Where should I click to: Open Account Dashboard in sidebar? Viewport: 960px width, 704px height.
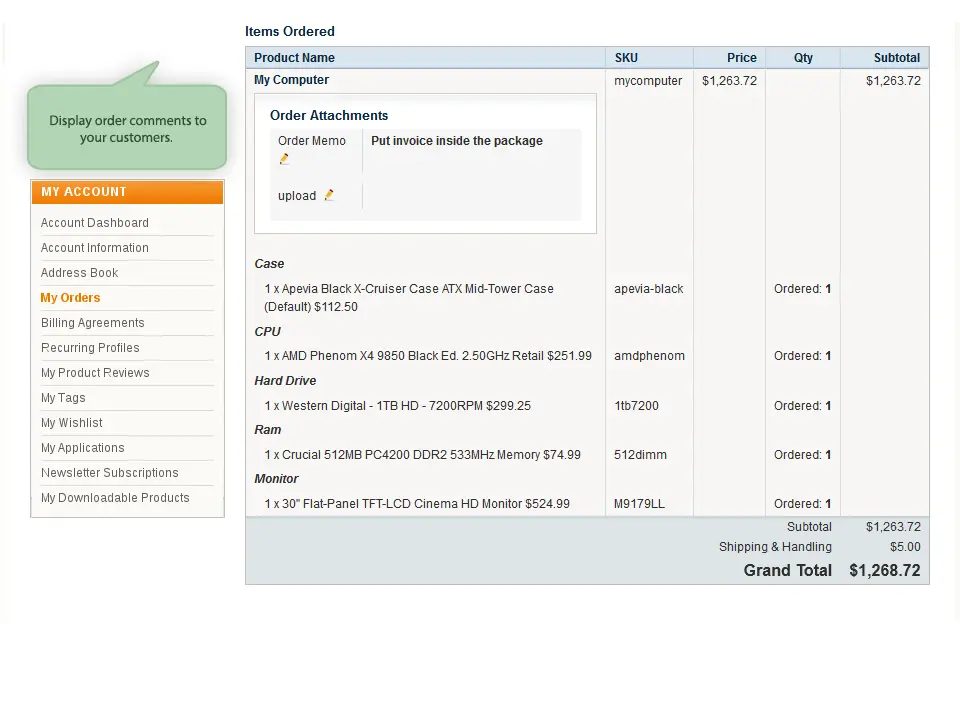click(x=95, y=223)
